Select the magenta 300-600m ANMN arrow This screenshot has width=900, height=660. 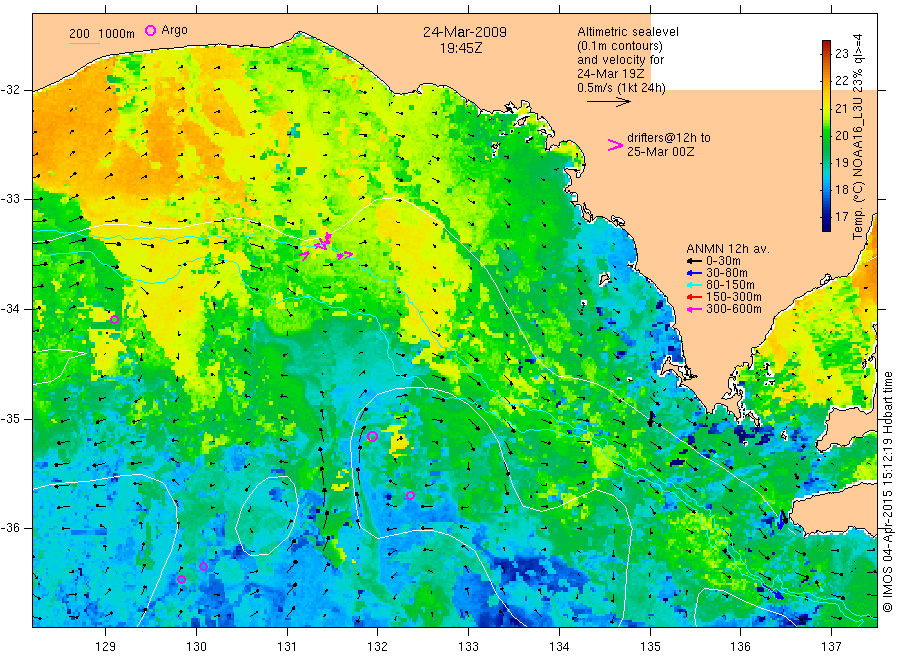[695, 309]
